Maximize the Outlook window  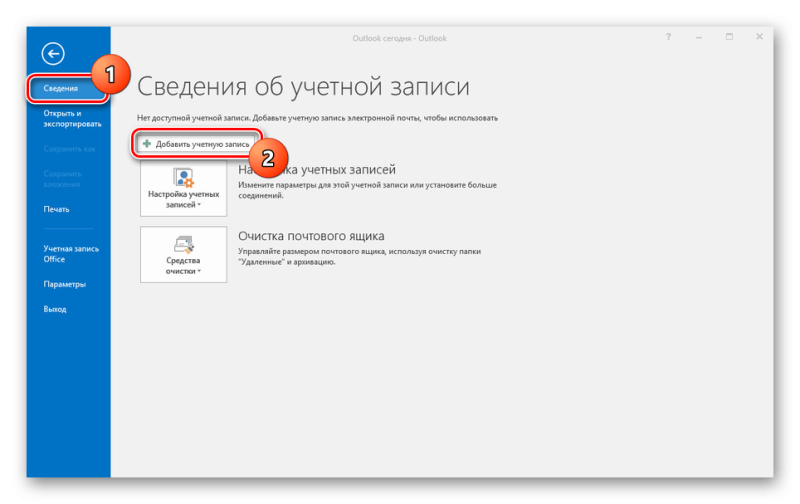click(x=729, y=37)
